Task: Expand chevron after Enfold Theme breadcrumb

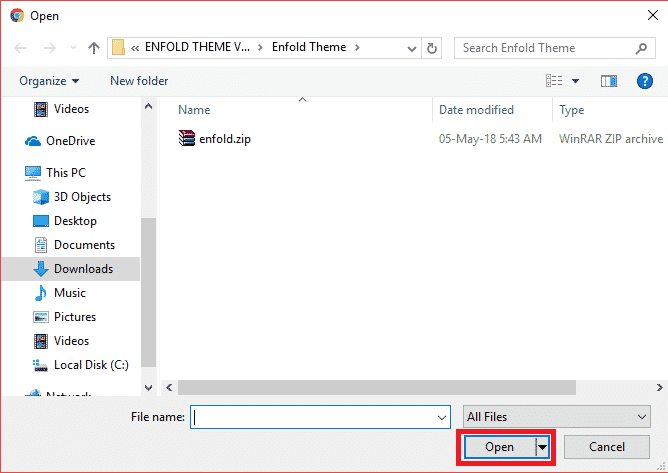Action: (357, 47)
